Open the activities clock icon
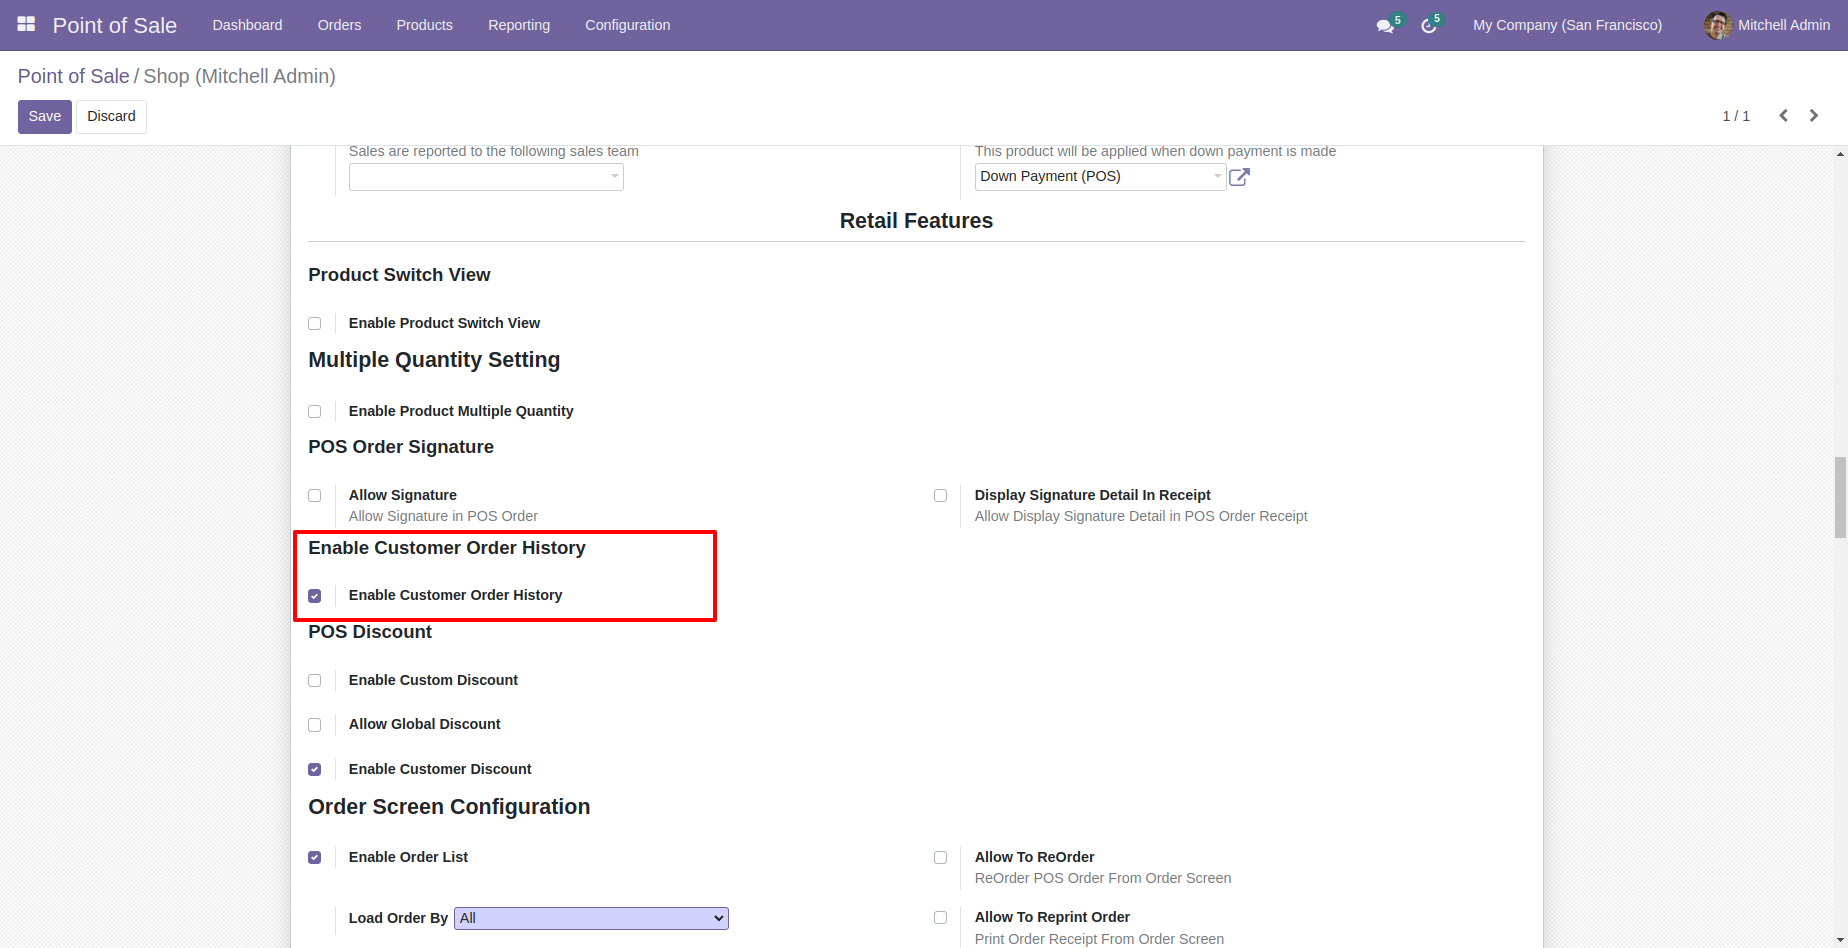 point(1428,26)
